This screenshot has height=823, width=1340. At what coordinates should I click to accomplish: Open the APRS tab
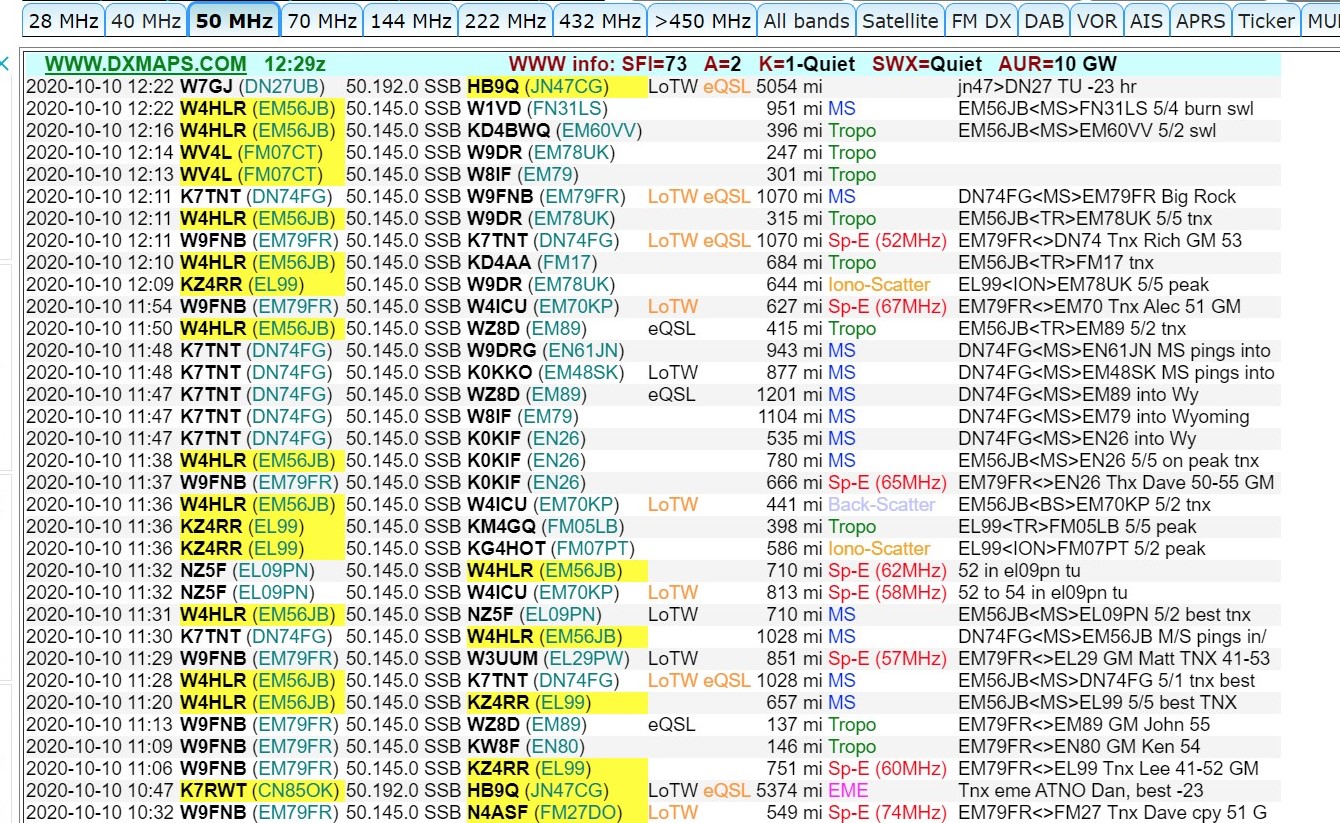[1200, 20]
